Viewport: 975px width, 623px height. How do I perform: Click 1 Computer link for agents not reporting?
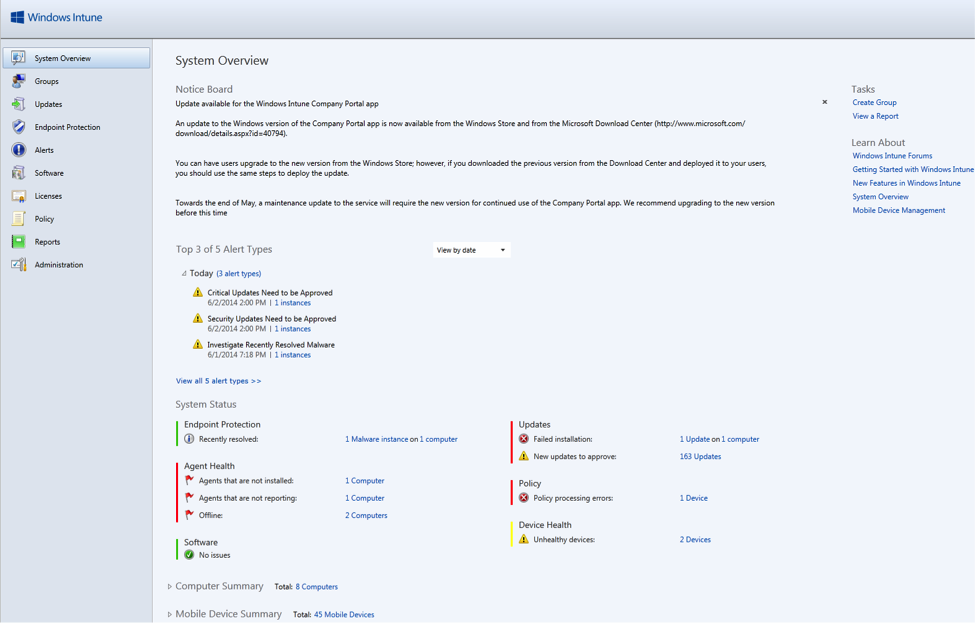[x=365, y=498]
